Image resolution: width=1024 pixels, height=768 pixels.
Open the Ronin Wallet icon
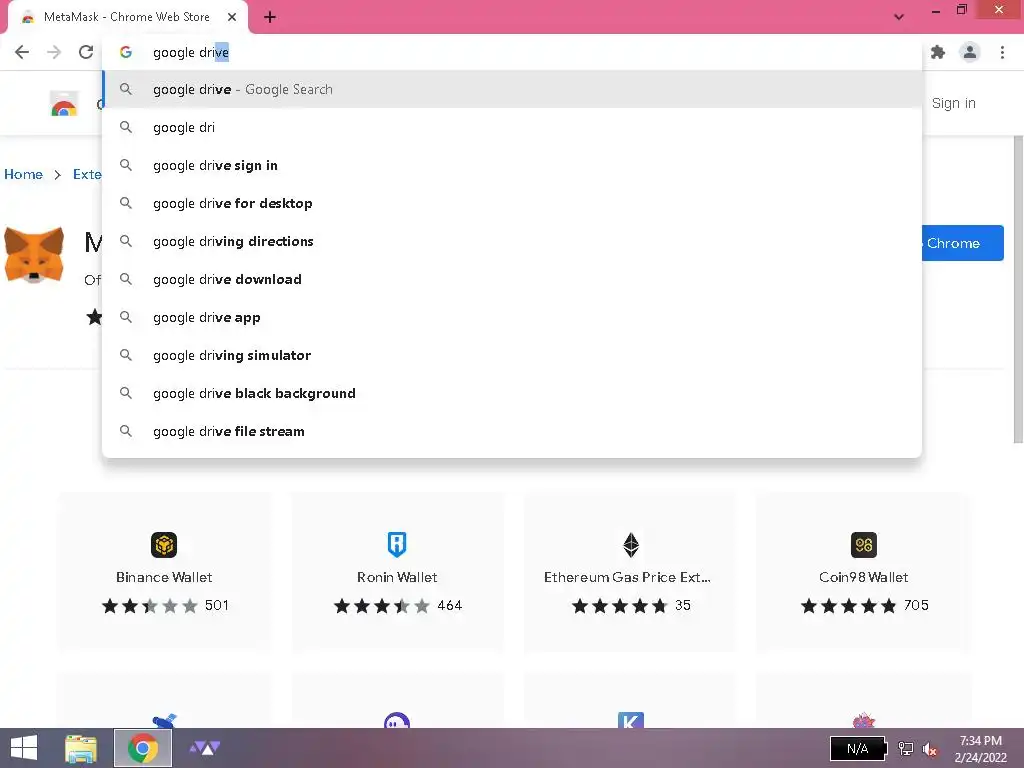[397, 545]
